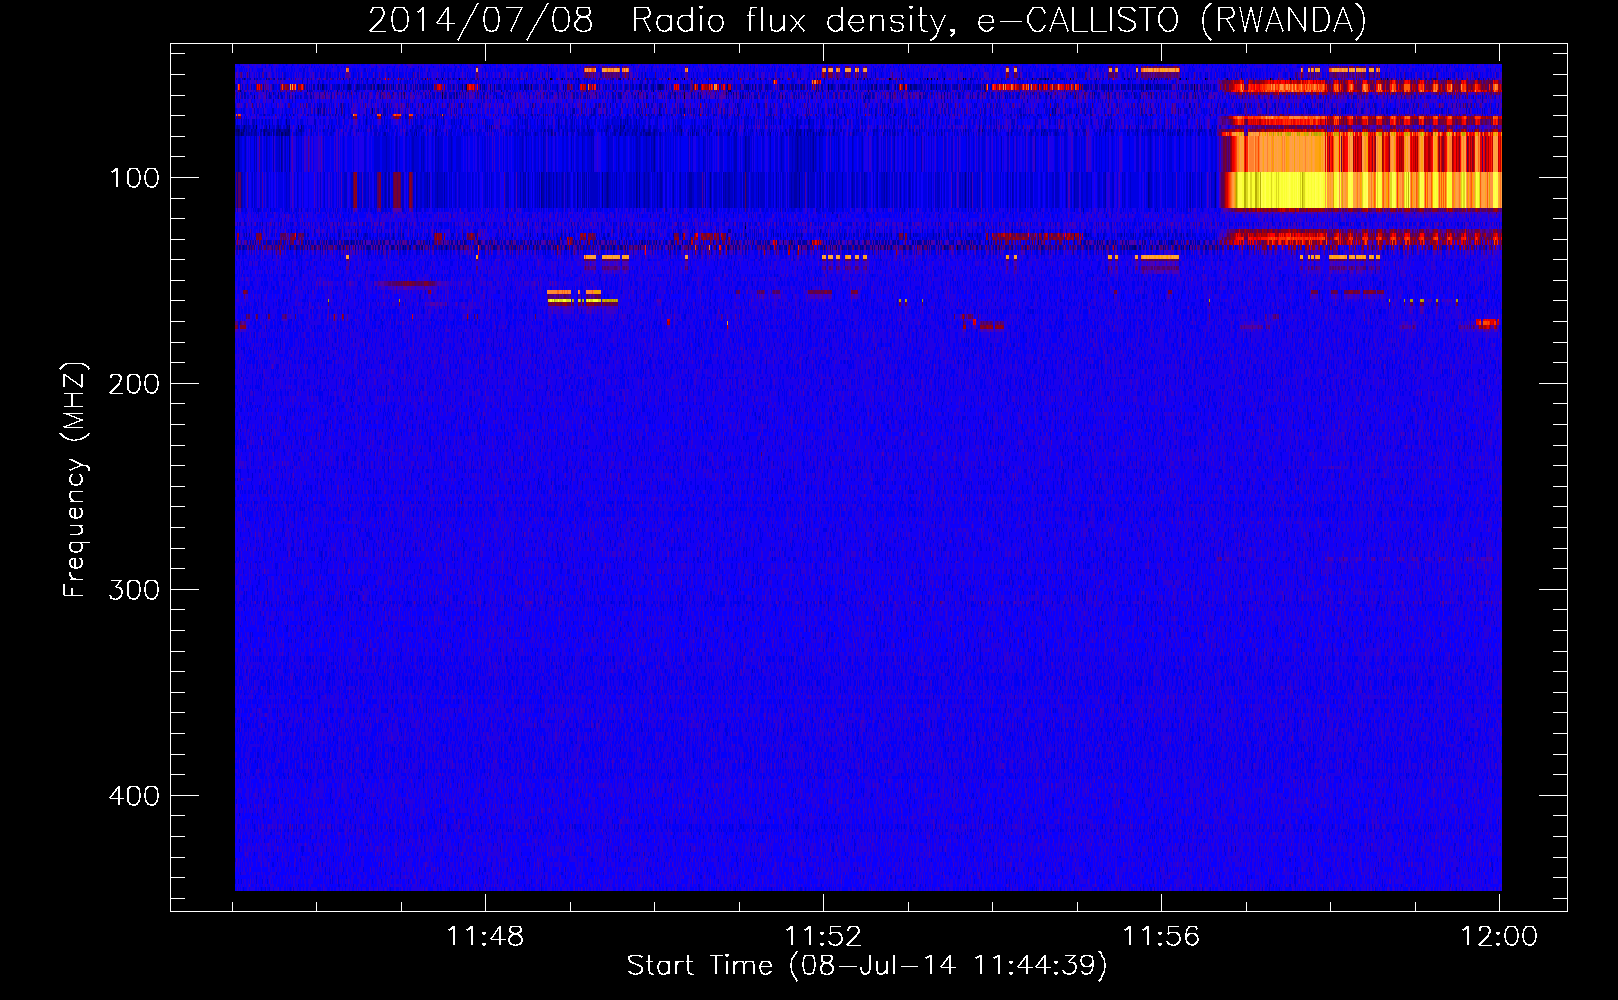Click the plot title '2014/07/08 Radio flux density'
This screenshot has height=1000, width=1618.
coord(867,21)
